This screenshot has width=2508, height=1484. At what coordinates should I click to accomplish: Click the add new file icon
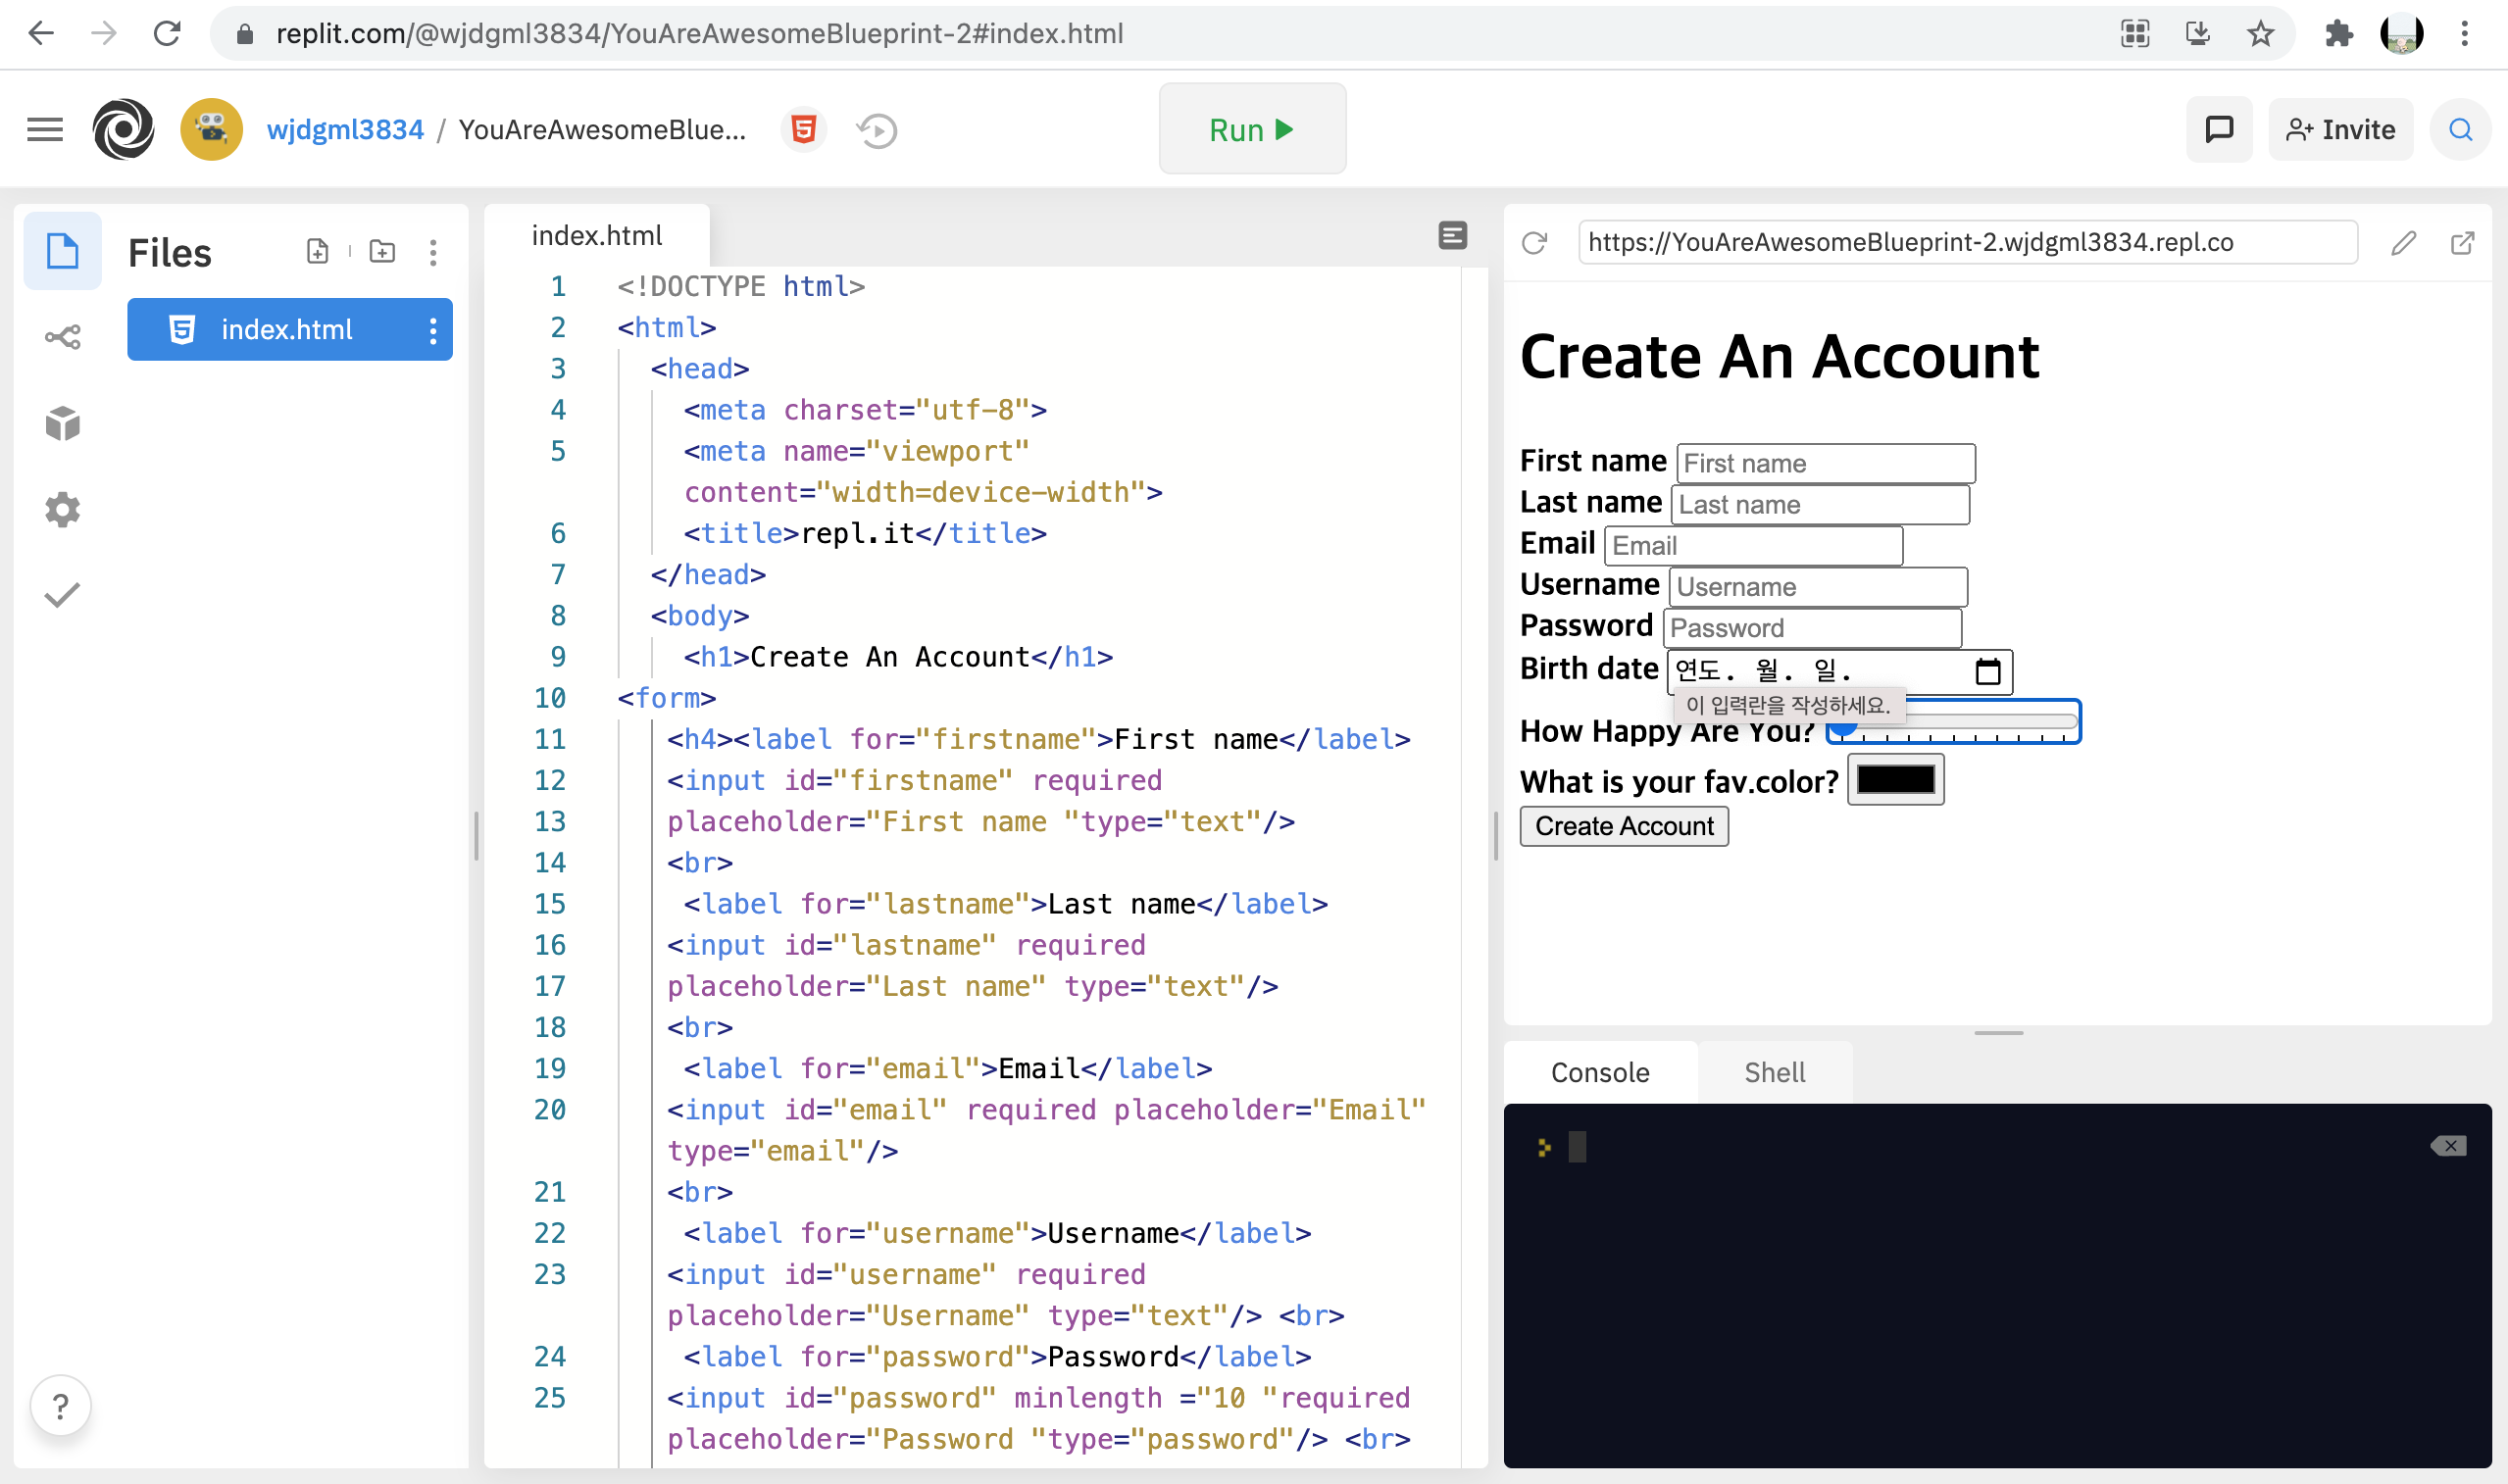pos(317,252)
